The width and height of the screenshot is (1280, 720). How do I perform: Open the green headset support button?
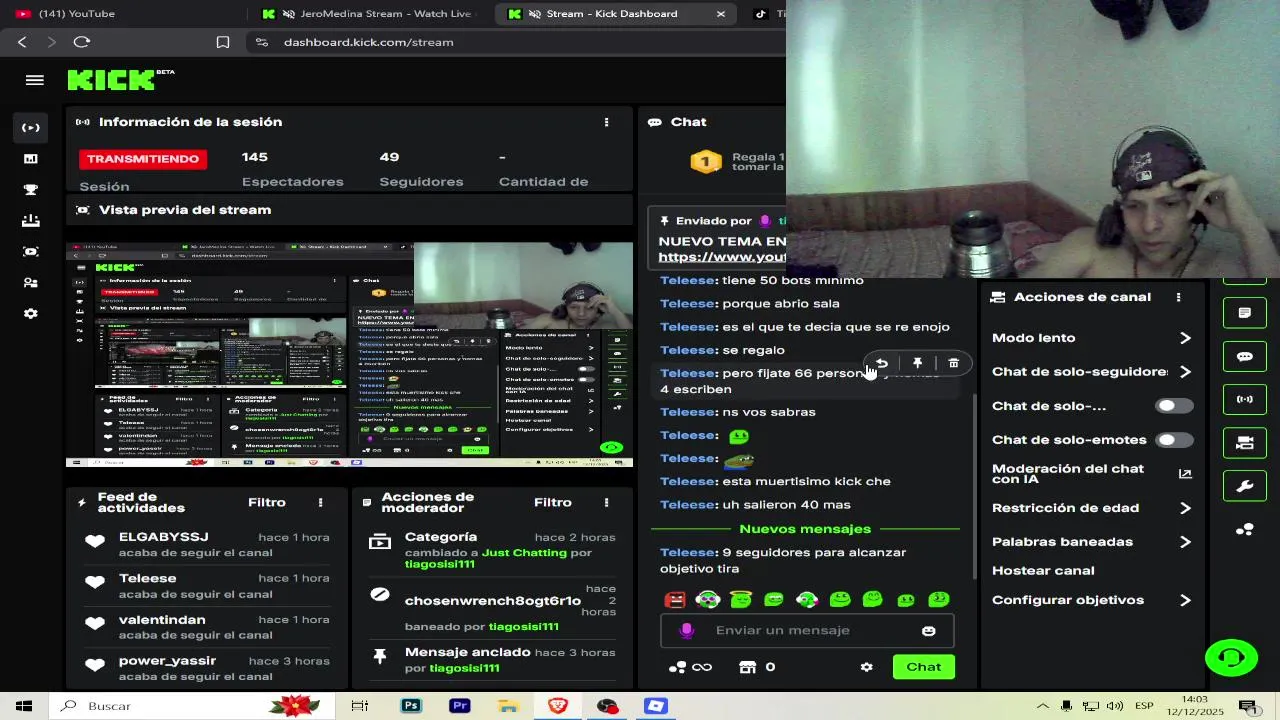[1231, 658]
